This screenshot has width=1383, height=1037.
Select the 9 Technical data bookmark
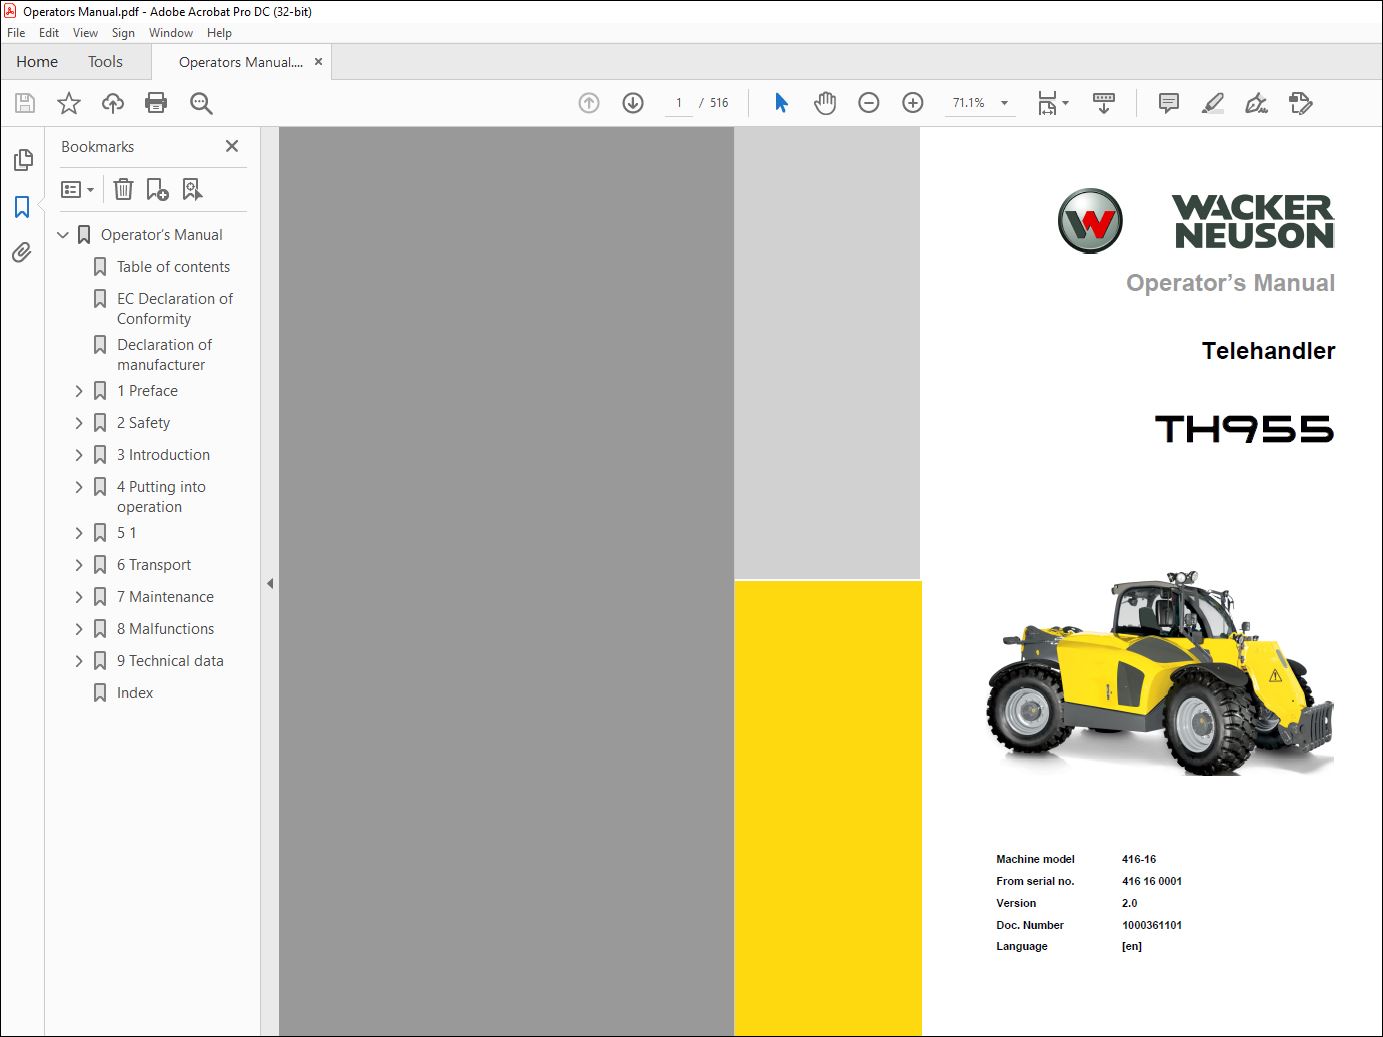point(170,661)
